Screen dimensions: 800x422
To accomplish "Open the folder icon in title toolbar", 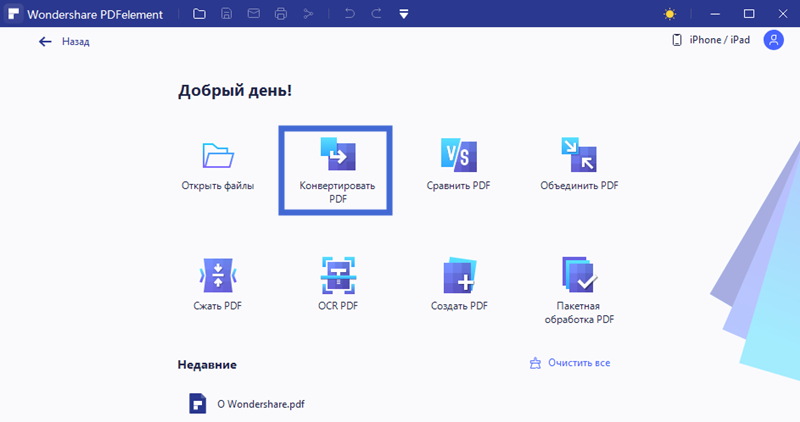I will [199, 14].
